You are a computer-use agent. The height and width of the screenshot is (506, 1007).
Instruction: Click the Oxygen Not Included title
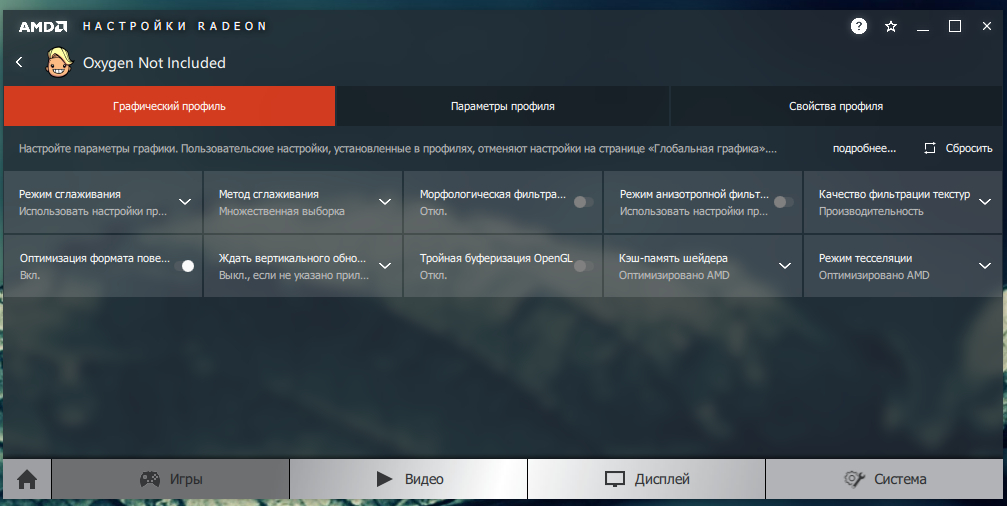(154, 63)
